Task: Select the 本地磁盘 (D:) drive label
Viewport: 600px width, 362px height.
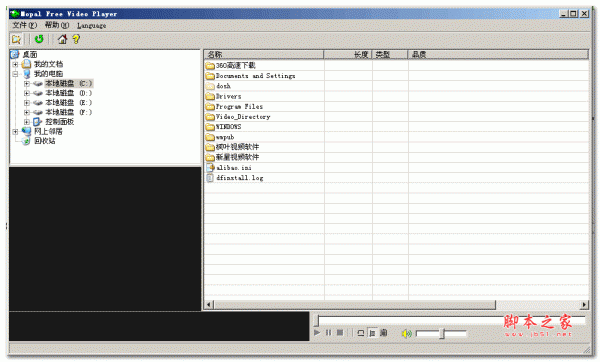Action: 68,93
